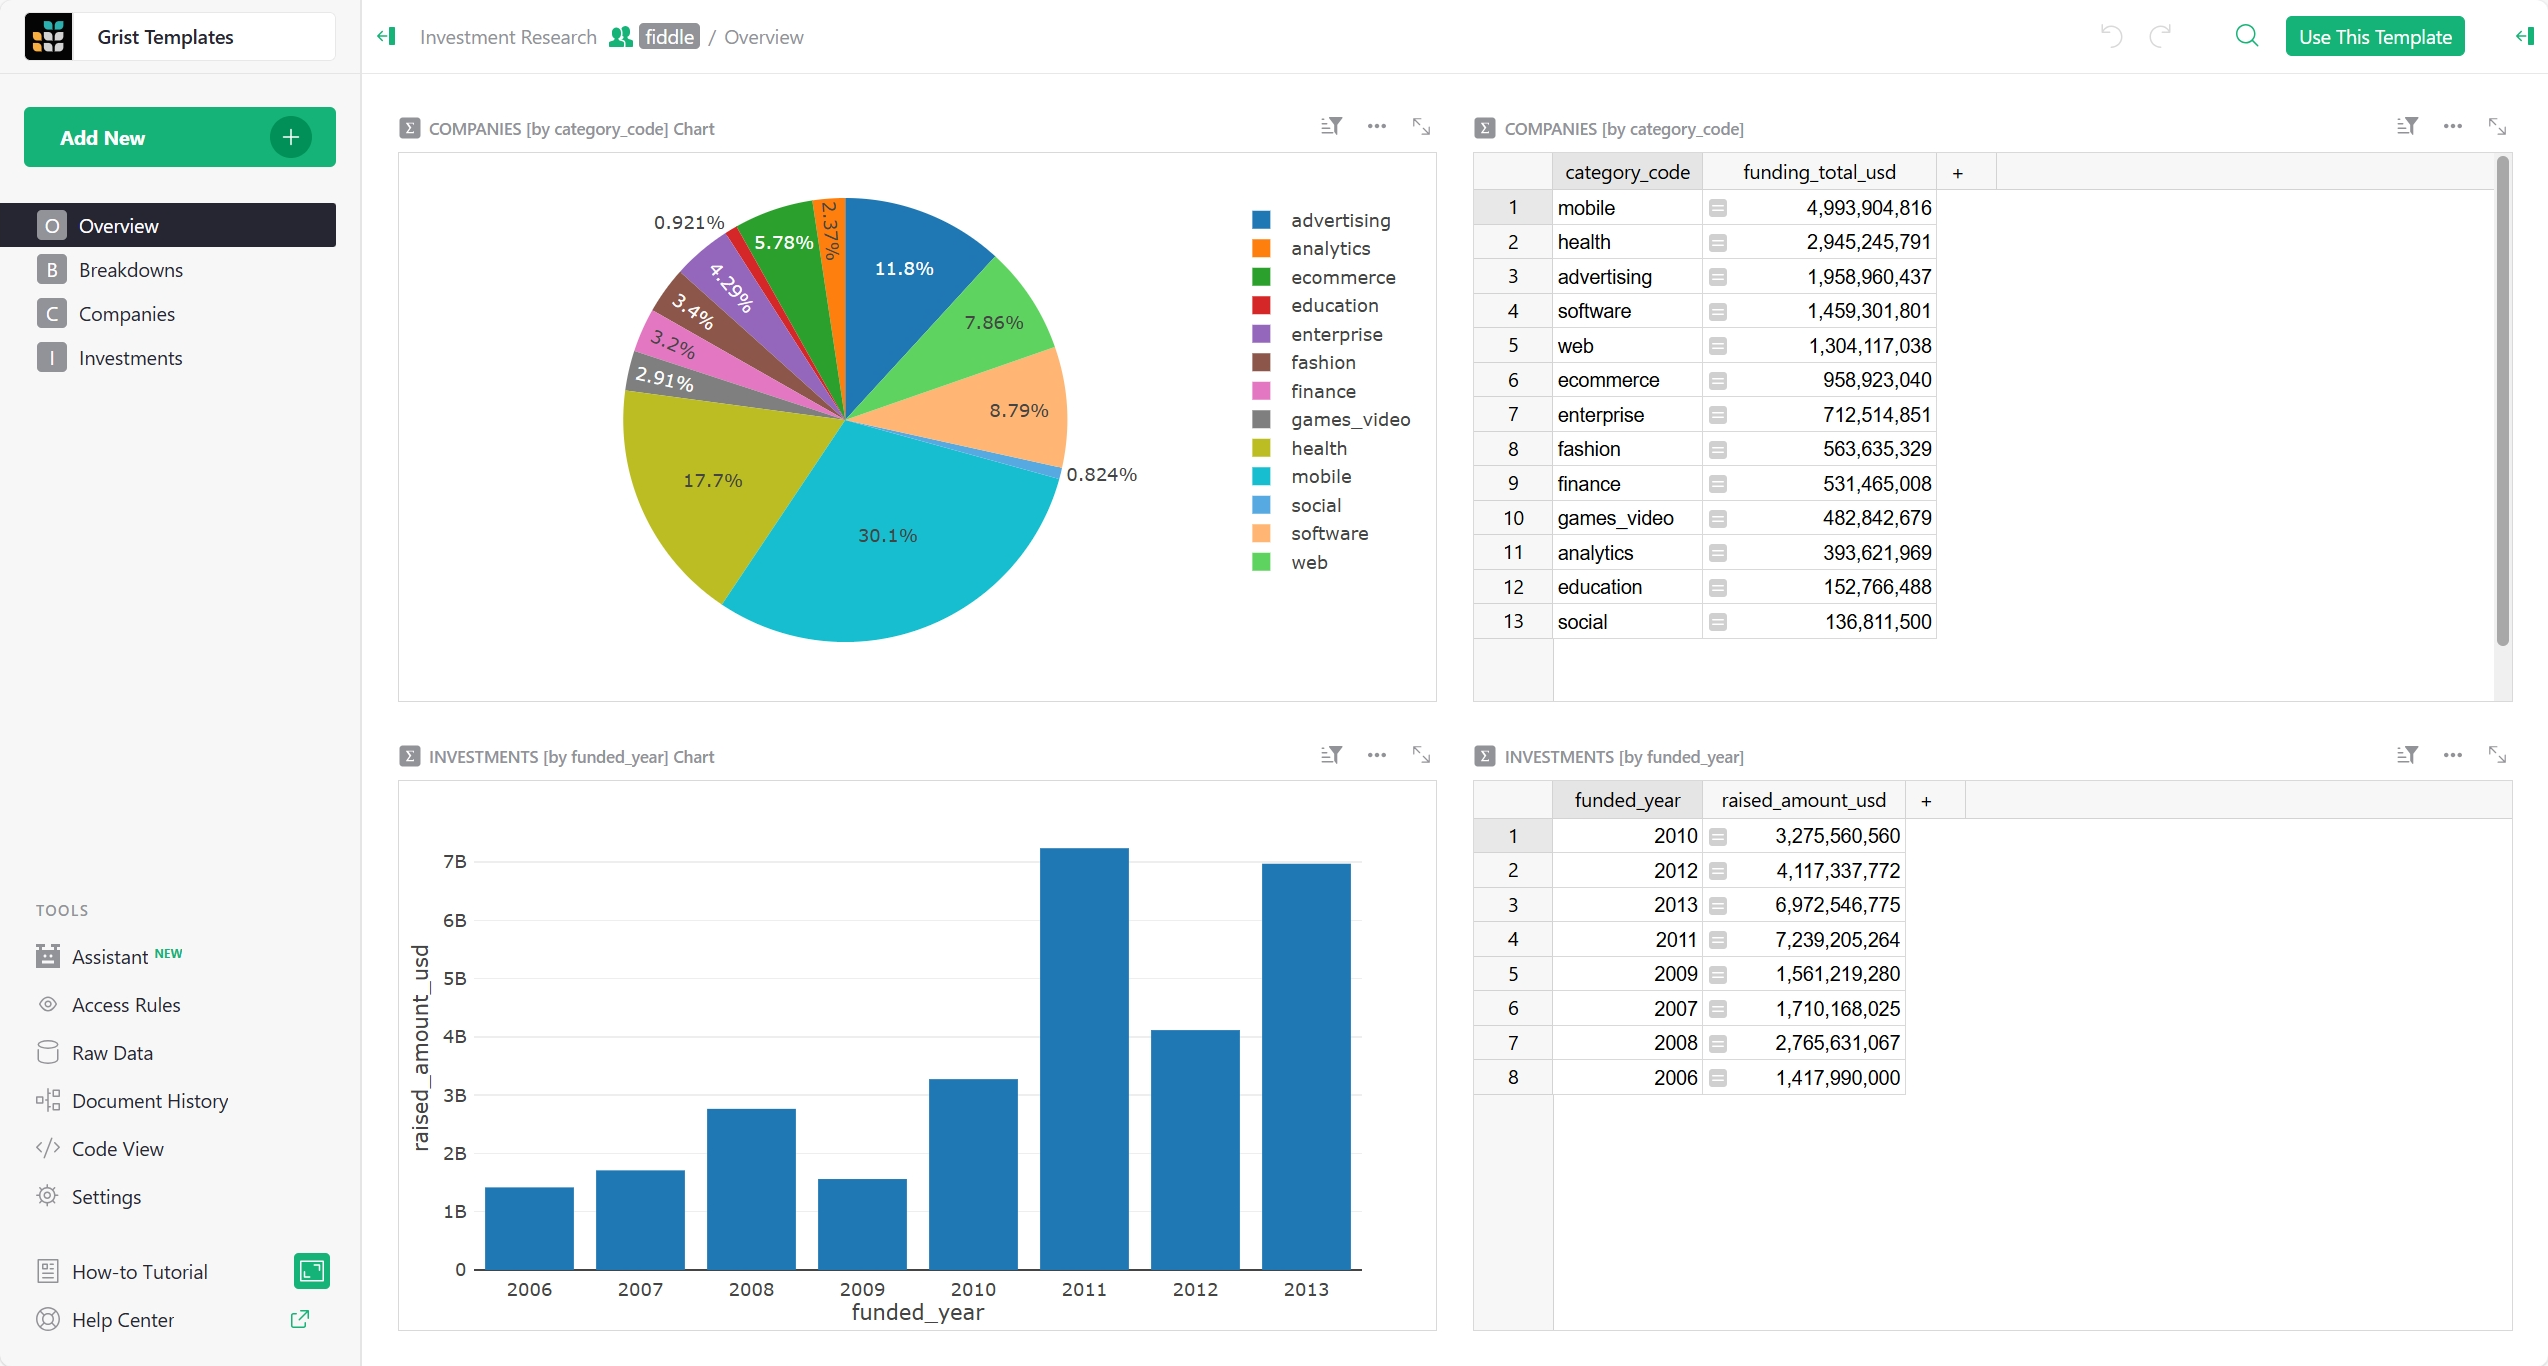Open the Add New dropdown

click(x=180, y=137)
